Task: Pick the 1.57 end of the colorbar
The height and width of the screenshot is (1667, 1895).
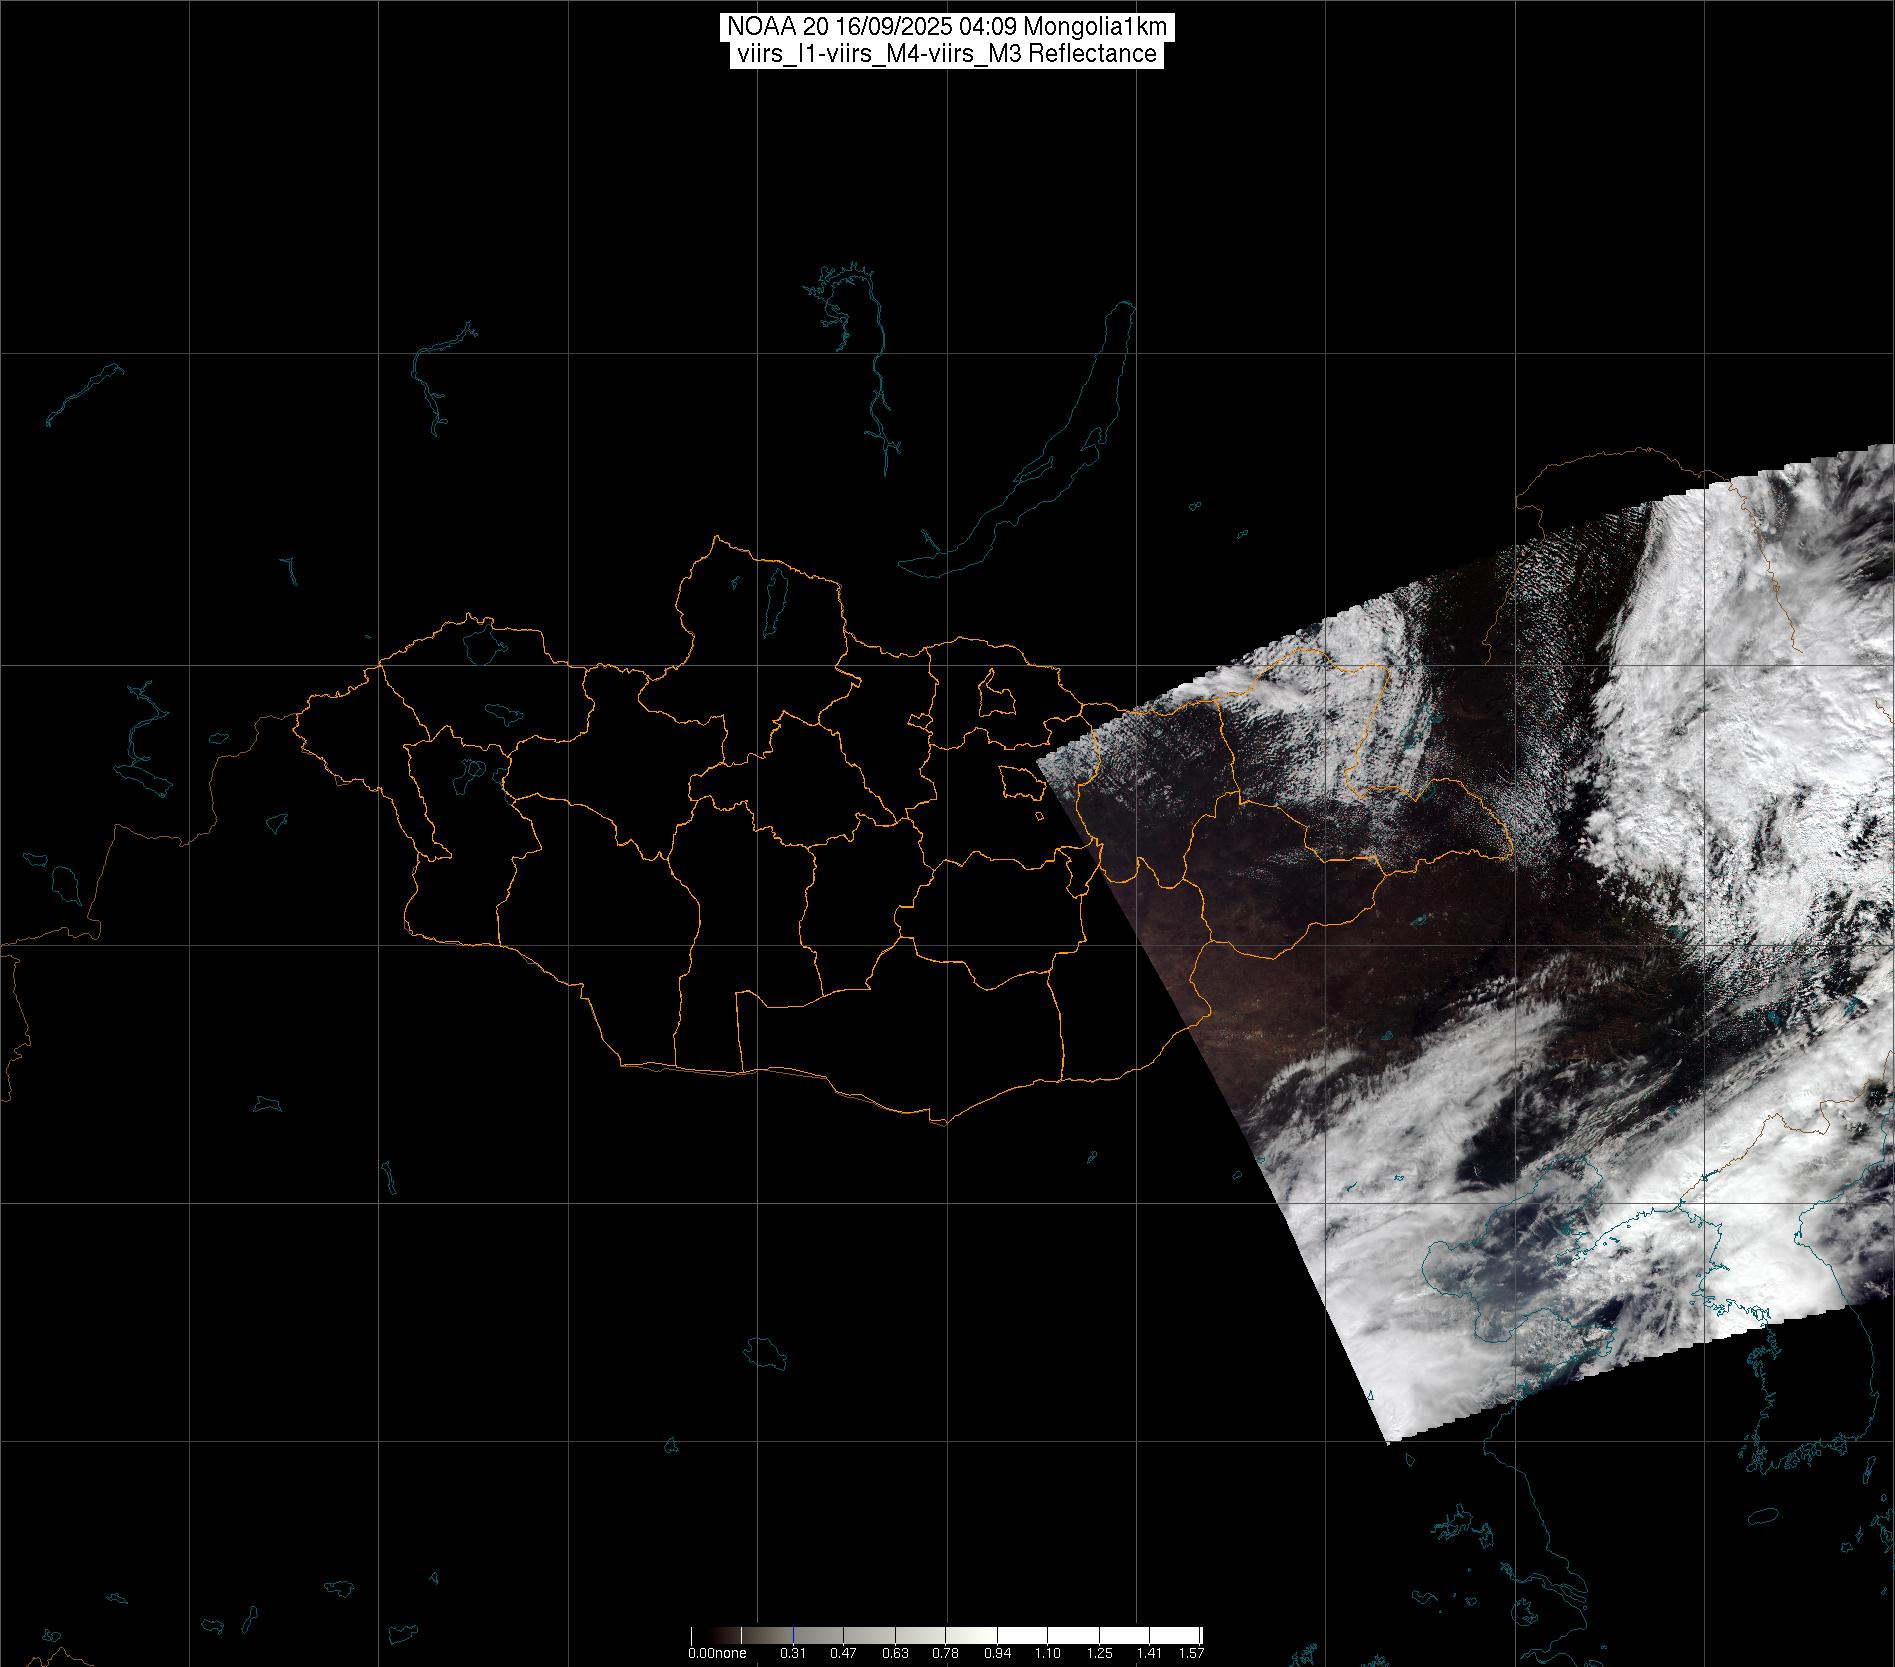Action: pos(1191,1653)
